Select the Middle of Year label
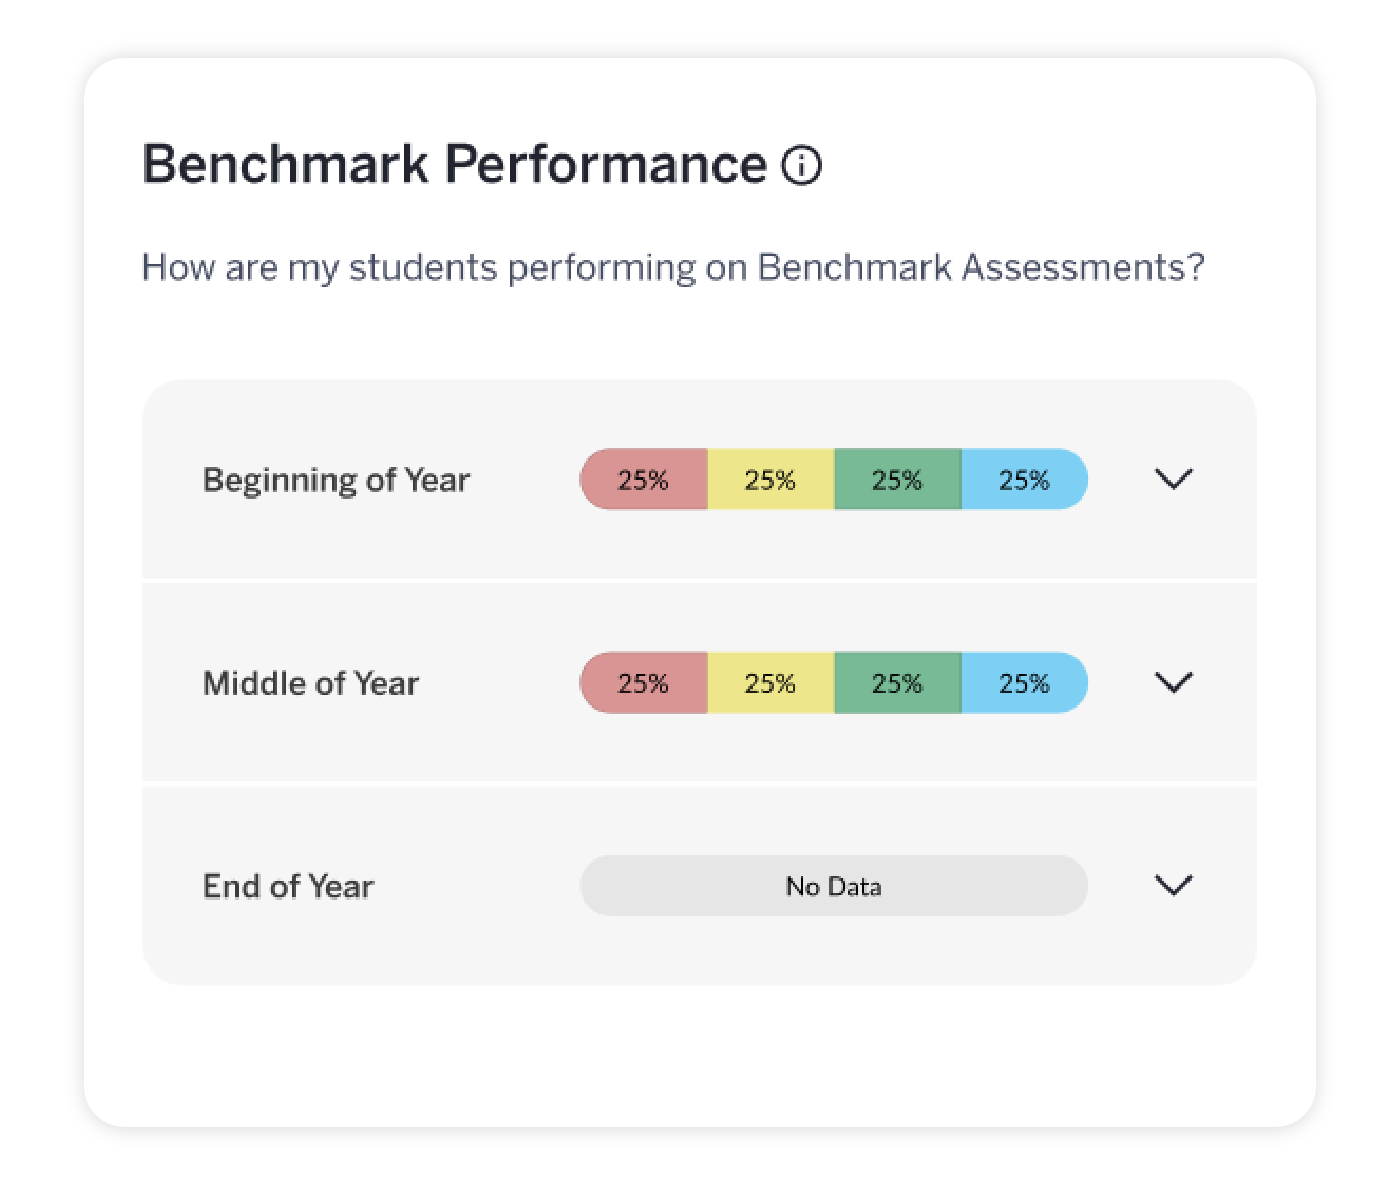The image size is (1400, 1187). [x=310, y=683]
